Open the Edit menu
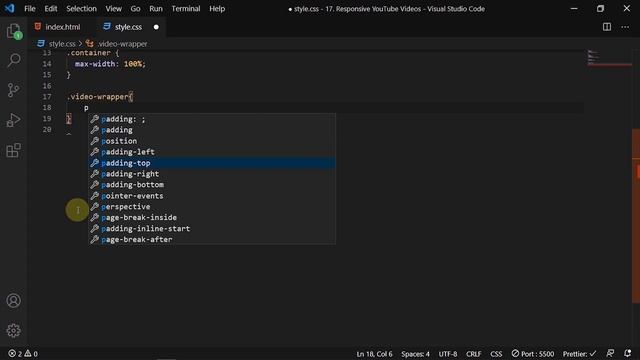 pos(51,9)
